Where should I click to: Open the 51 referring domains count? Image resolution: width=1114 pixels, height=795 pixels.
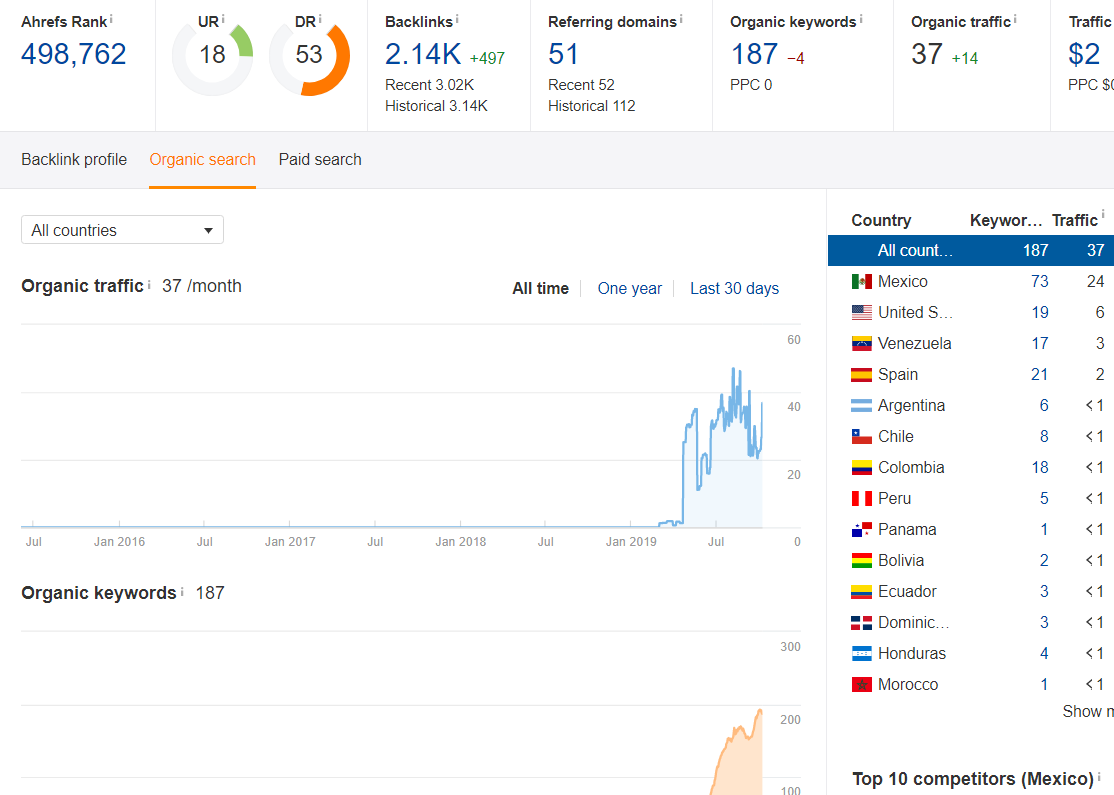point(563,54)
